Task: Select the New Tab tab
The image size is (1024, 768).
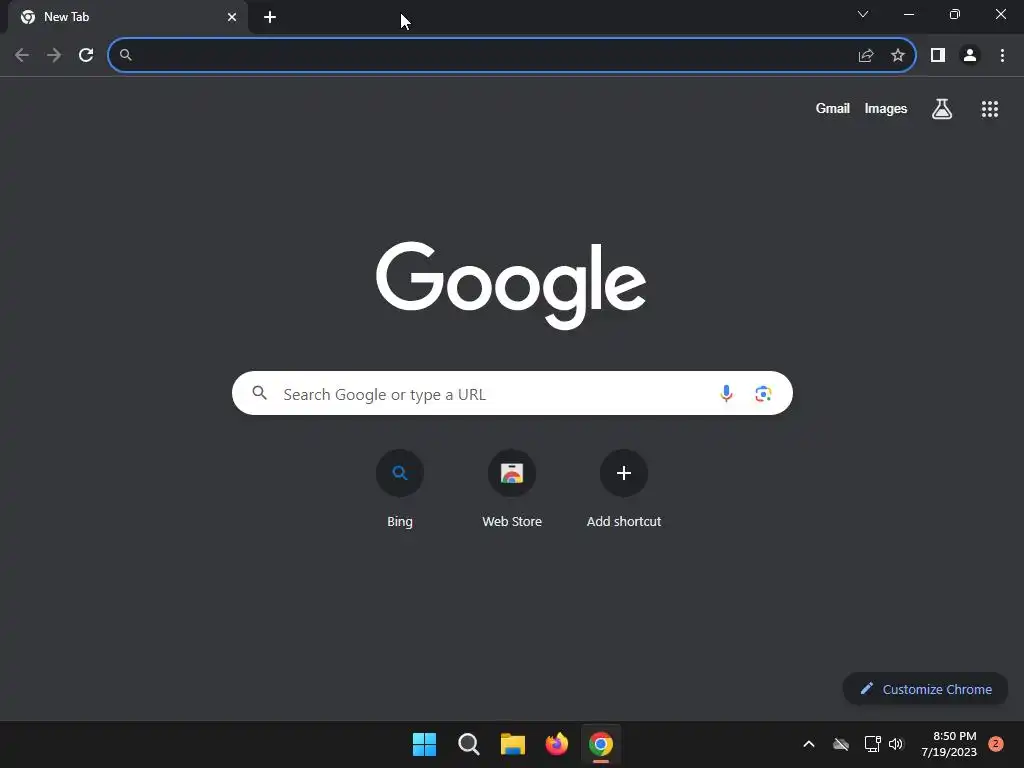Action: (127, 17)
